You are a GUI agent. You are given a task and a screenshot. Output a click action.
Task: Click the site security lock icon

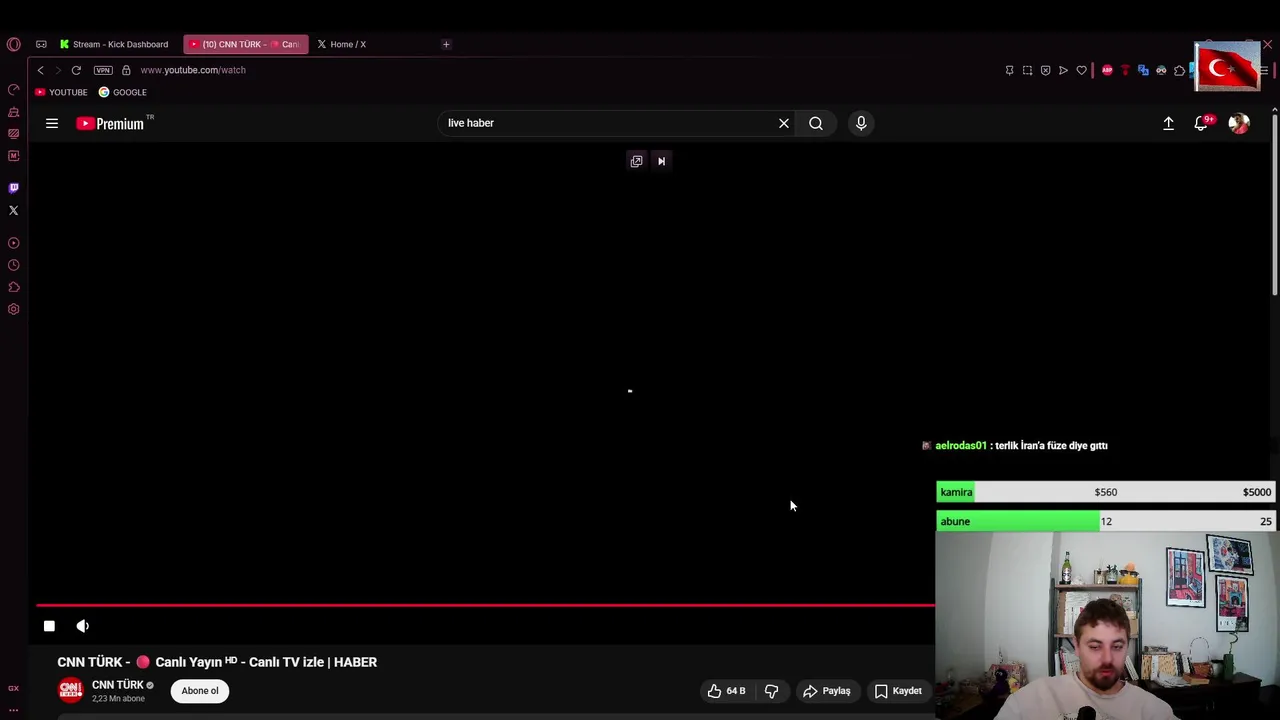coord(126,70)
